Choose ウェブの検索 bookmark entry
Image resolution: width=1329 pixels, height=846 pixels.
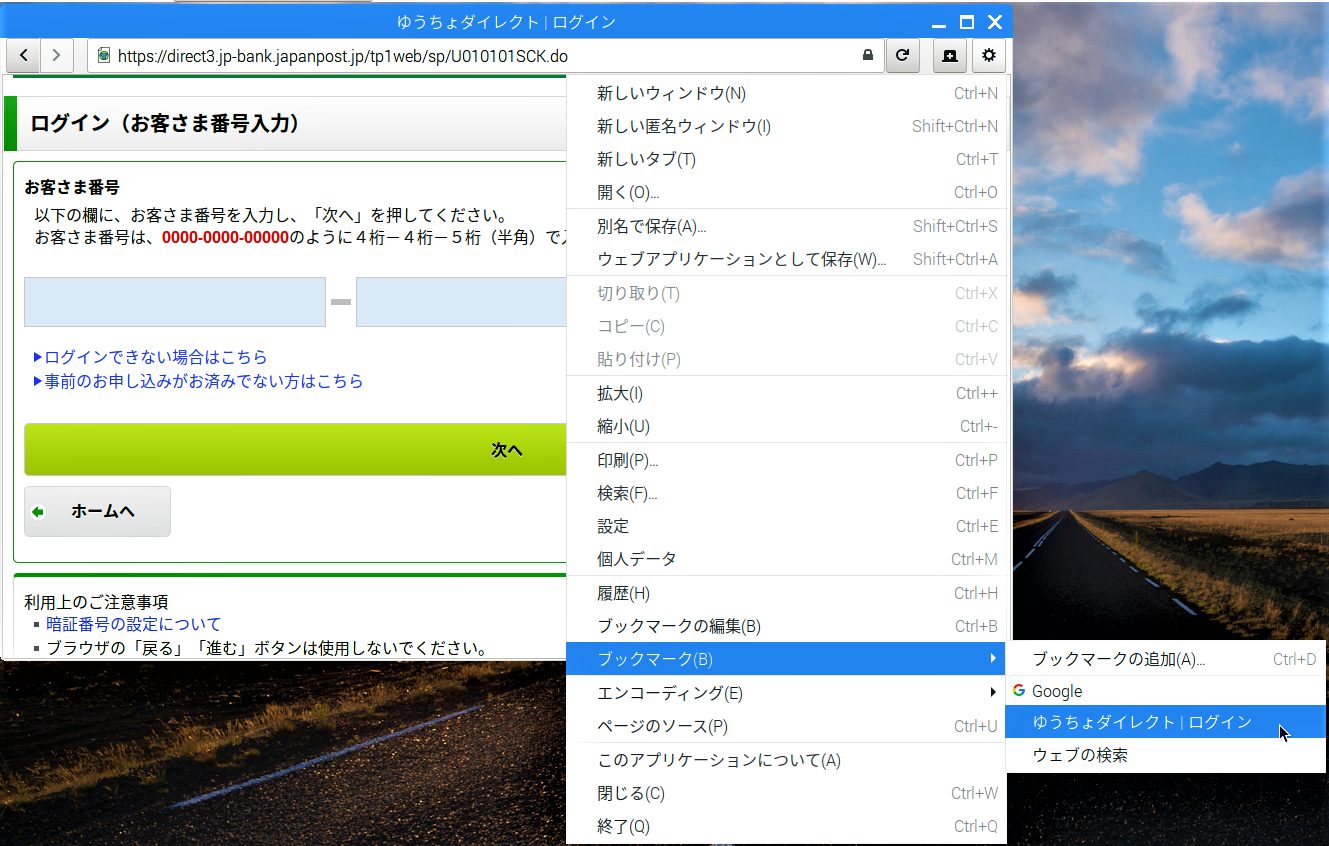pos(1165,755)
